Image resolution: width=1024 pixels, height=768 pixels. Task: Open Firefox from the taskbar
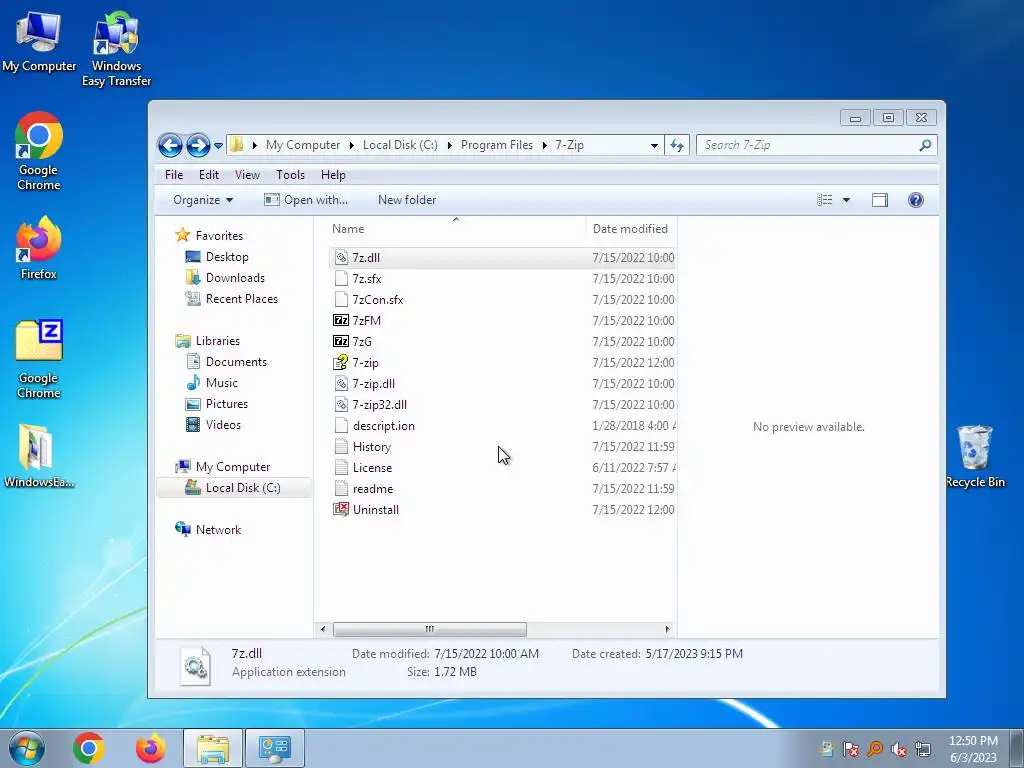[x=150, y=748]
